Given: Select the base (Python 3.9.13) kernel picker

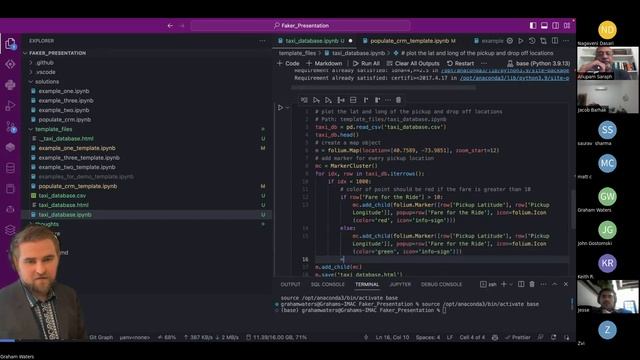Looking at the screenshot, I should click(x=538, y=63).
